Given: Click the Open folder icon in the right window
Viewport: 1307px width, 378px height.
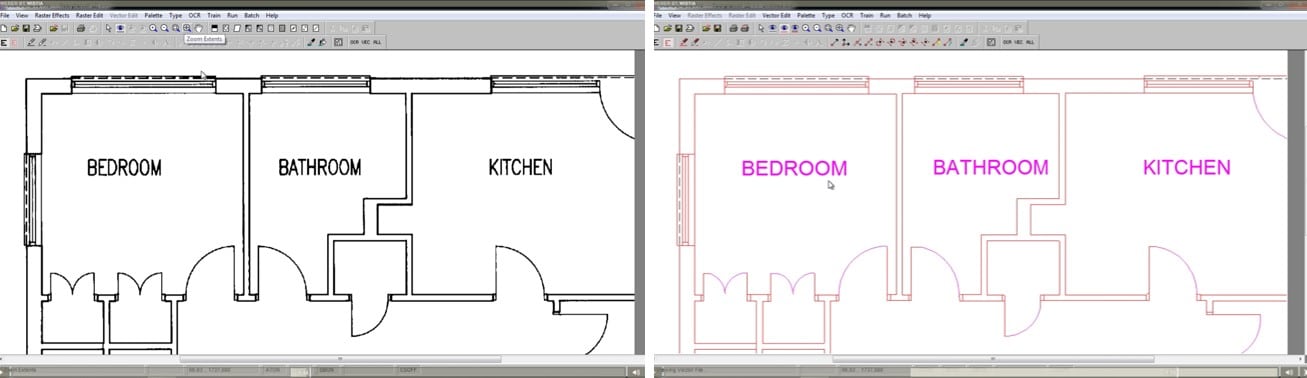Looking at the screenshot, I should (x=668, y=28).
